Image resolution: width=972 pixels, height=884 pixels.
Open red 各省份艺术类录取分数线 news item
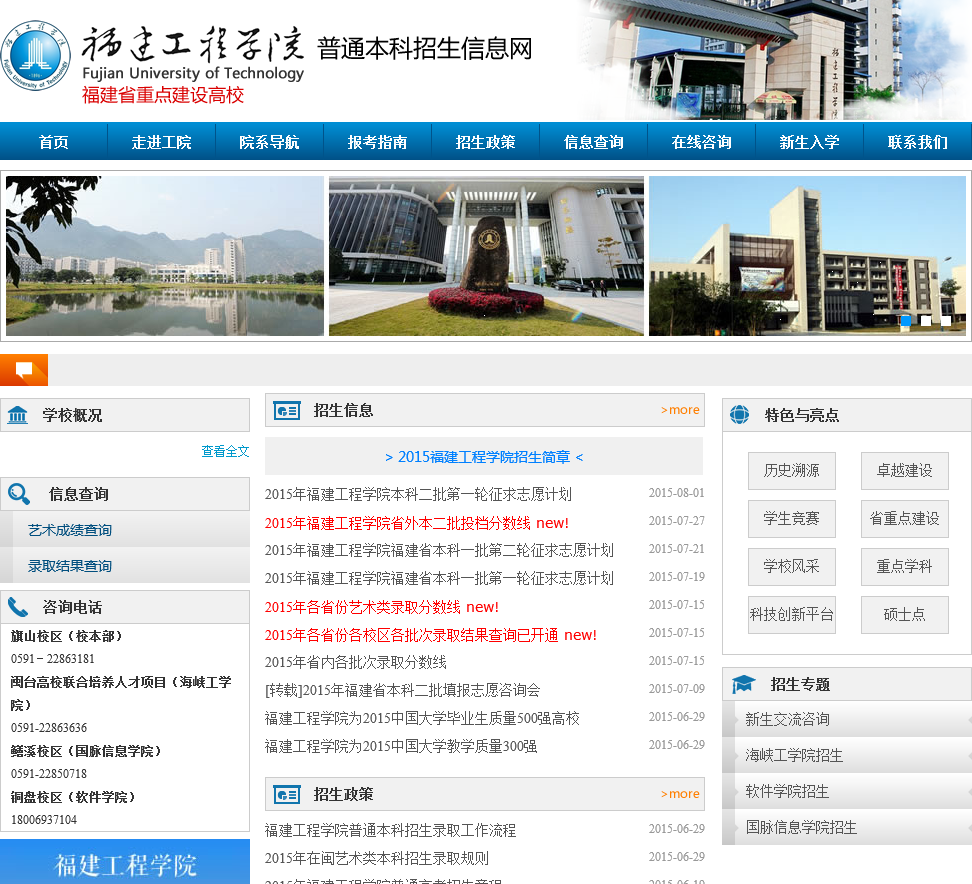[x=382, y=607]
